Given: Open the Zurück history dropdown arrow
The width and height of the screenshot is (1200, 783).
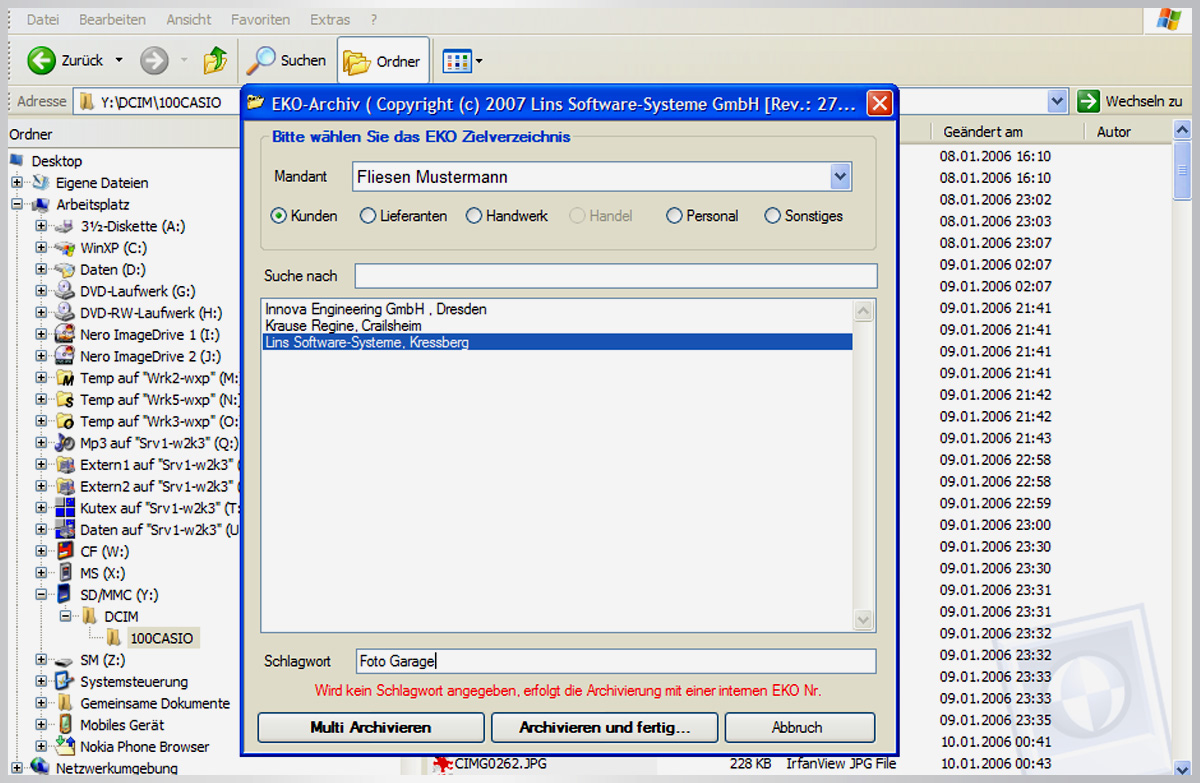Looking at the screenshot, I should 119,61.
